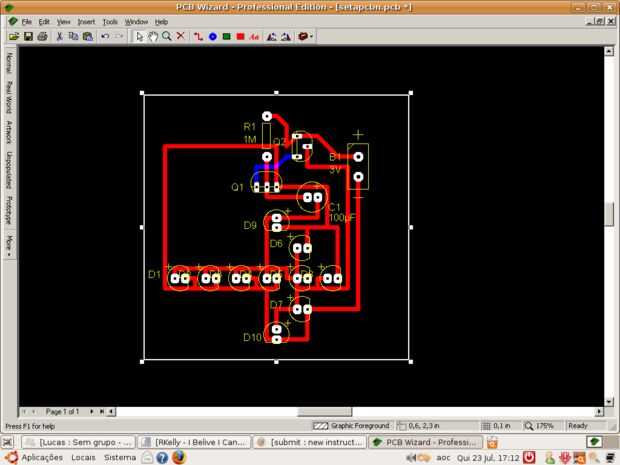This screenshot has width=620, height=465.
Task: Select the red text label tool
Action: coord(254,37)
